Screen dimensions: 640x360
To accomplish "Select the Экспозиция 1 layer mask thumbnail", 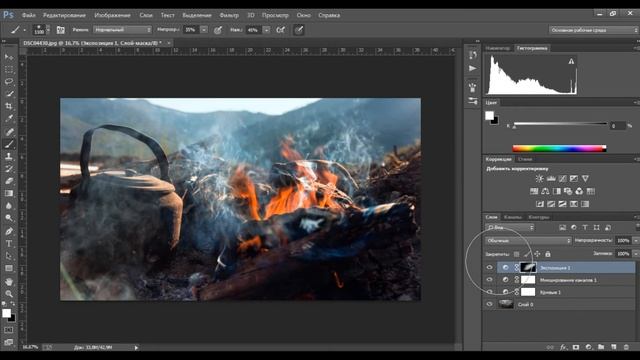I will 528,267.
